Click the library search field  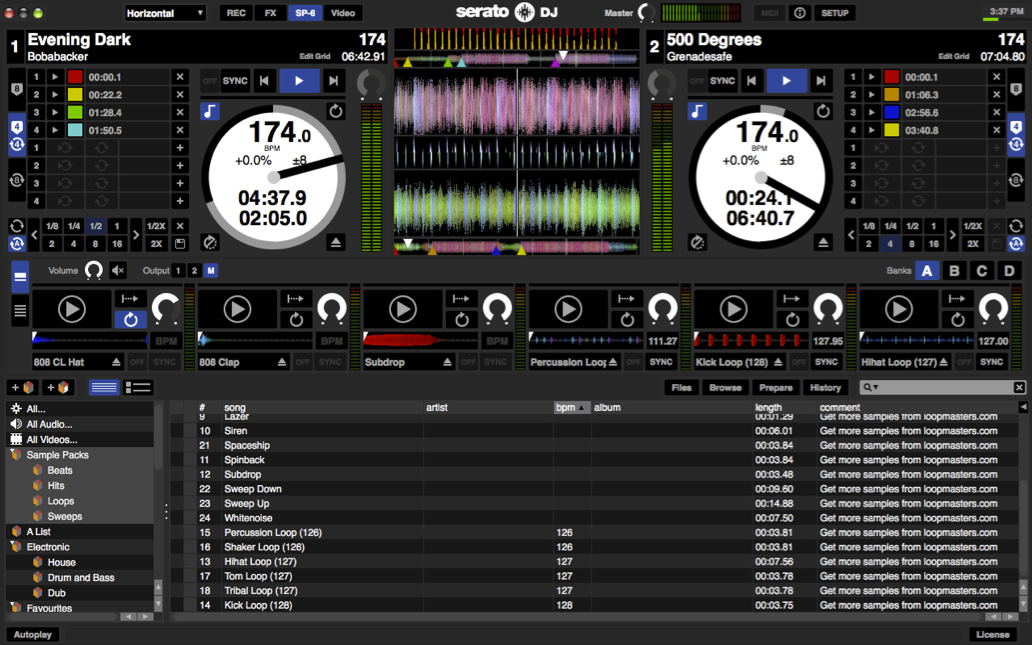point(942,388)
